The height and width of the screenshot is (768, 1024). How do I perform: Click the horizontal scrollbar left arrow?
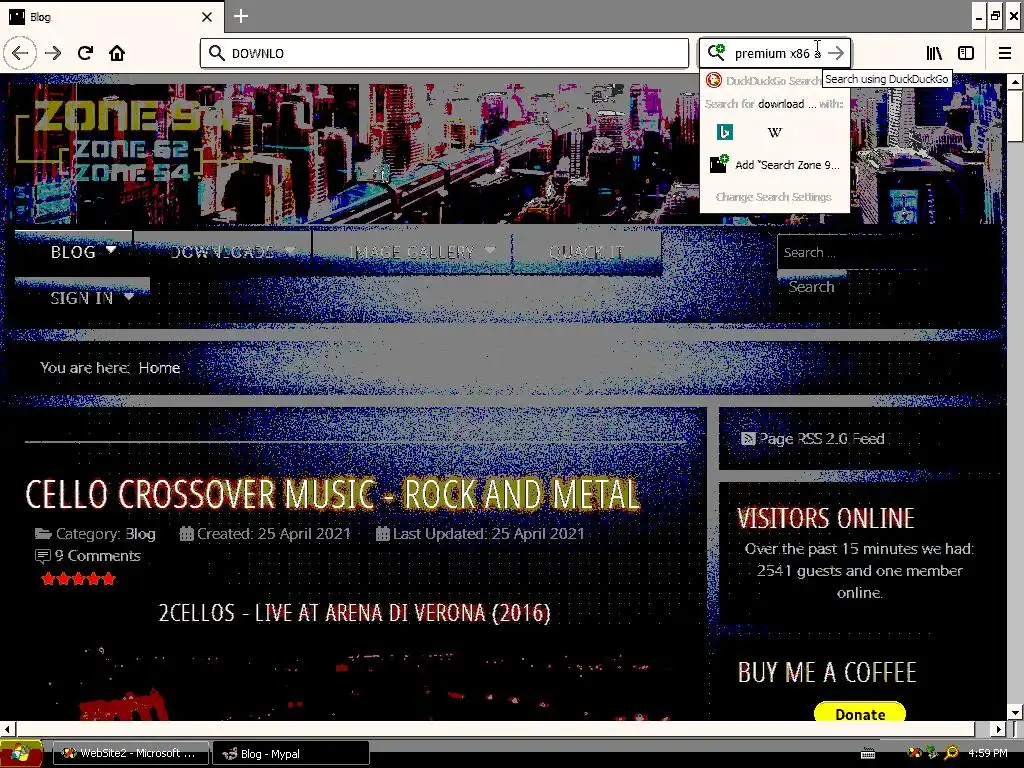7,729
